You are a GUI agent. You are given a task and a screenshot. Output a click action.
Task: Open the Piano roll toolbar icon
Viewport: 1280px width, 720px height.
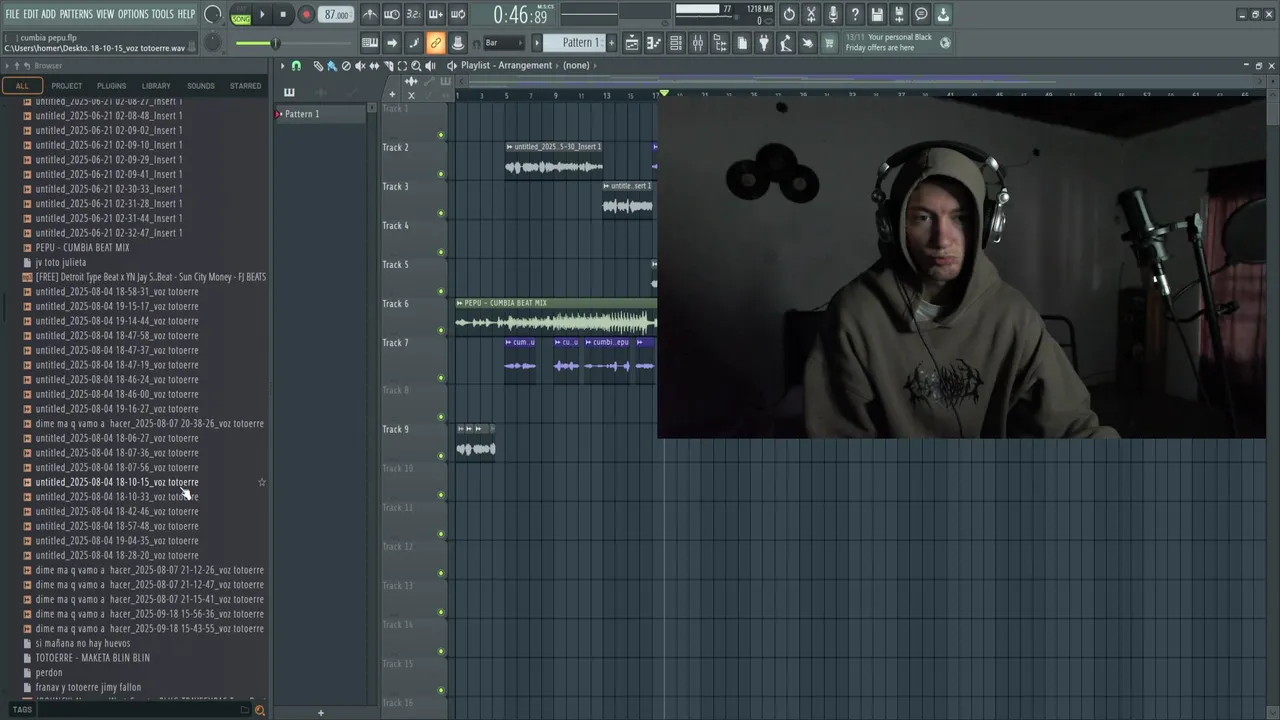click(654, 42)
